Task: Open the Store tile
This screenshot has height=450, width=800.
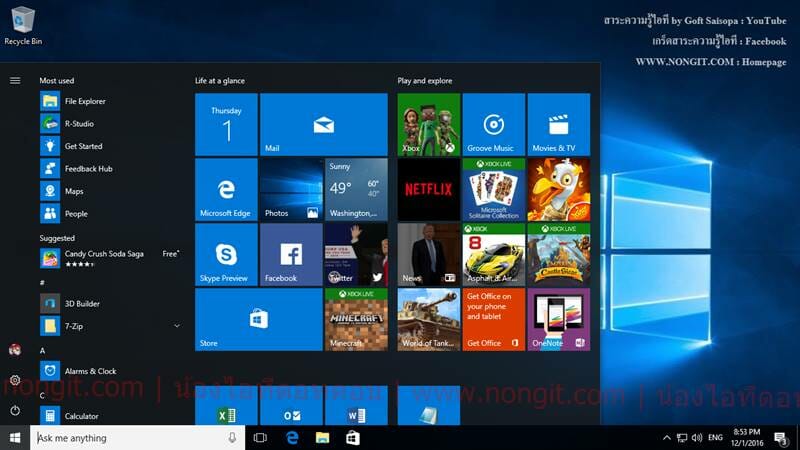Action: [x=259, y=319]
